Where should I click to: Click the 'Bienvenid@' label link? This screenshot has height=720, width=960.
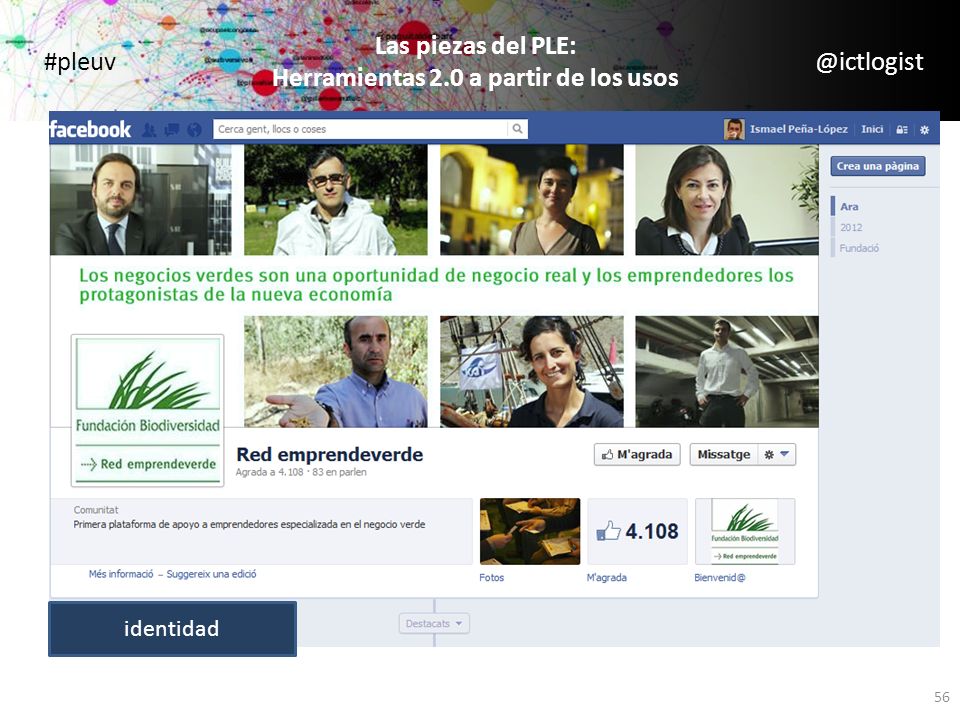[x=720, y=577]
